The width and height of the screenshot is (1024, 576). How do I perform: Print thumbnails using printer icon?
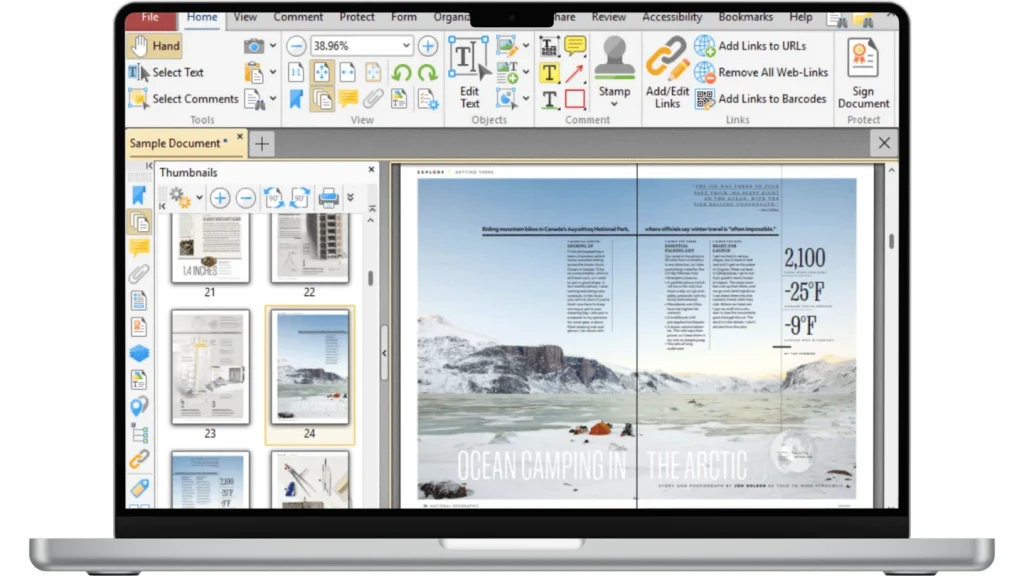click(x=328, y=198)
